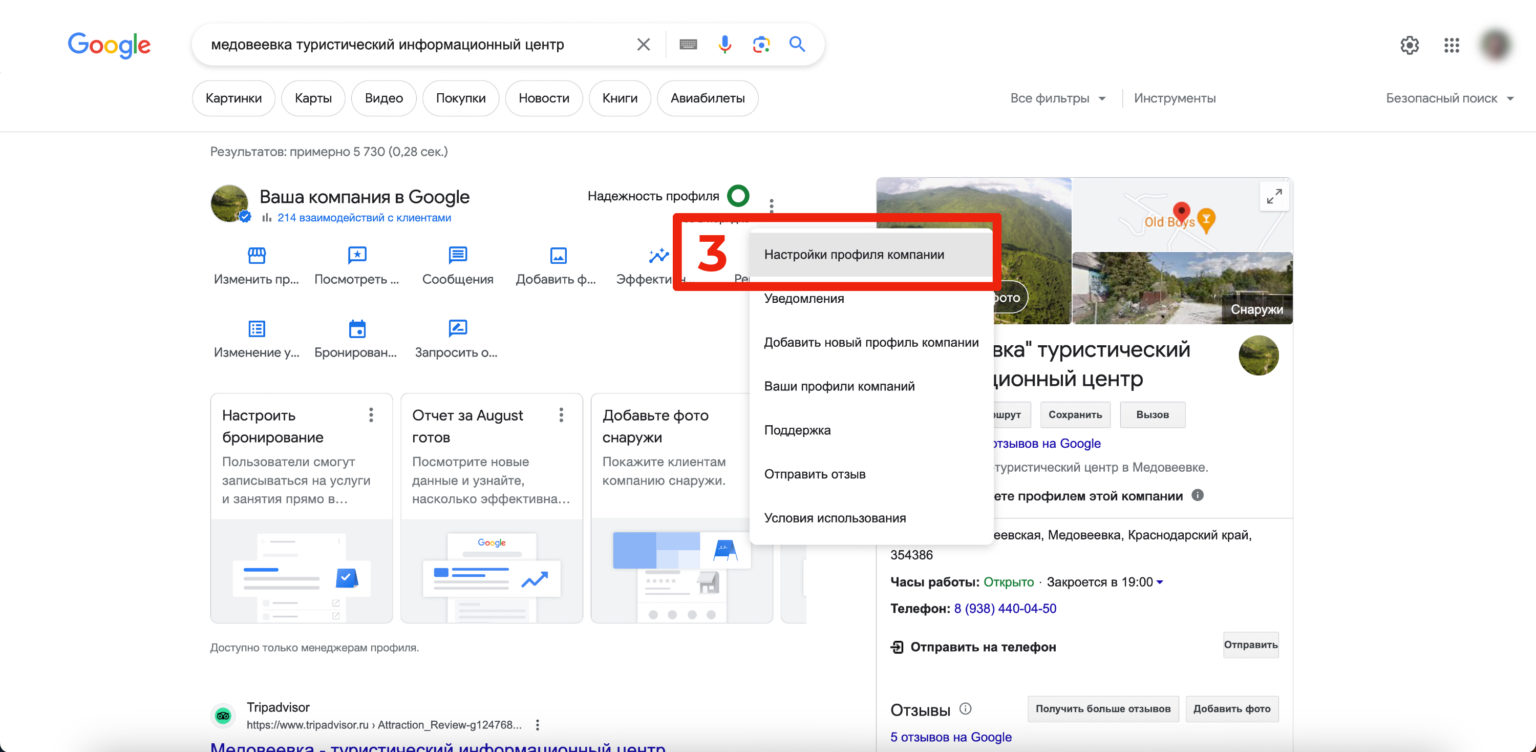
Task: Click Получить больше отзывов button
Action: tap(1103, 709)
